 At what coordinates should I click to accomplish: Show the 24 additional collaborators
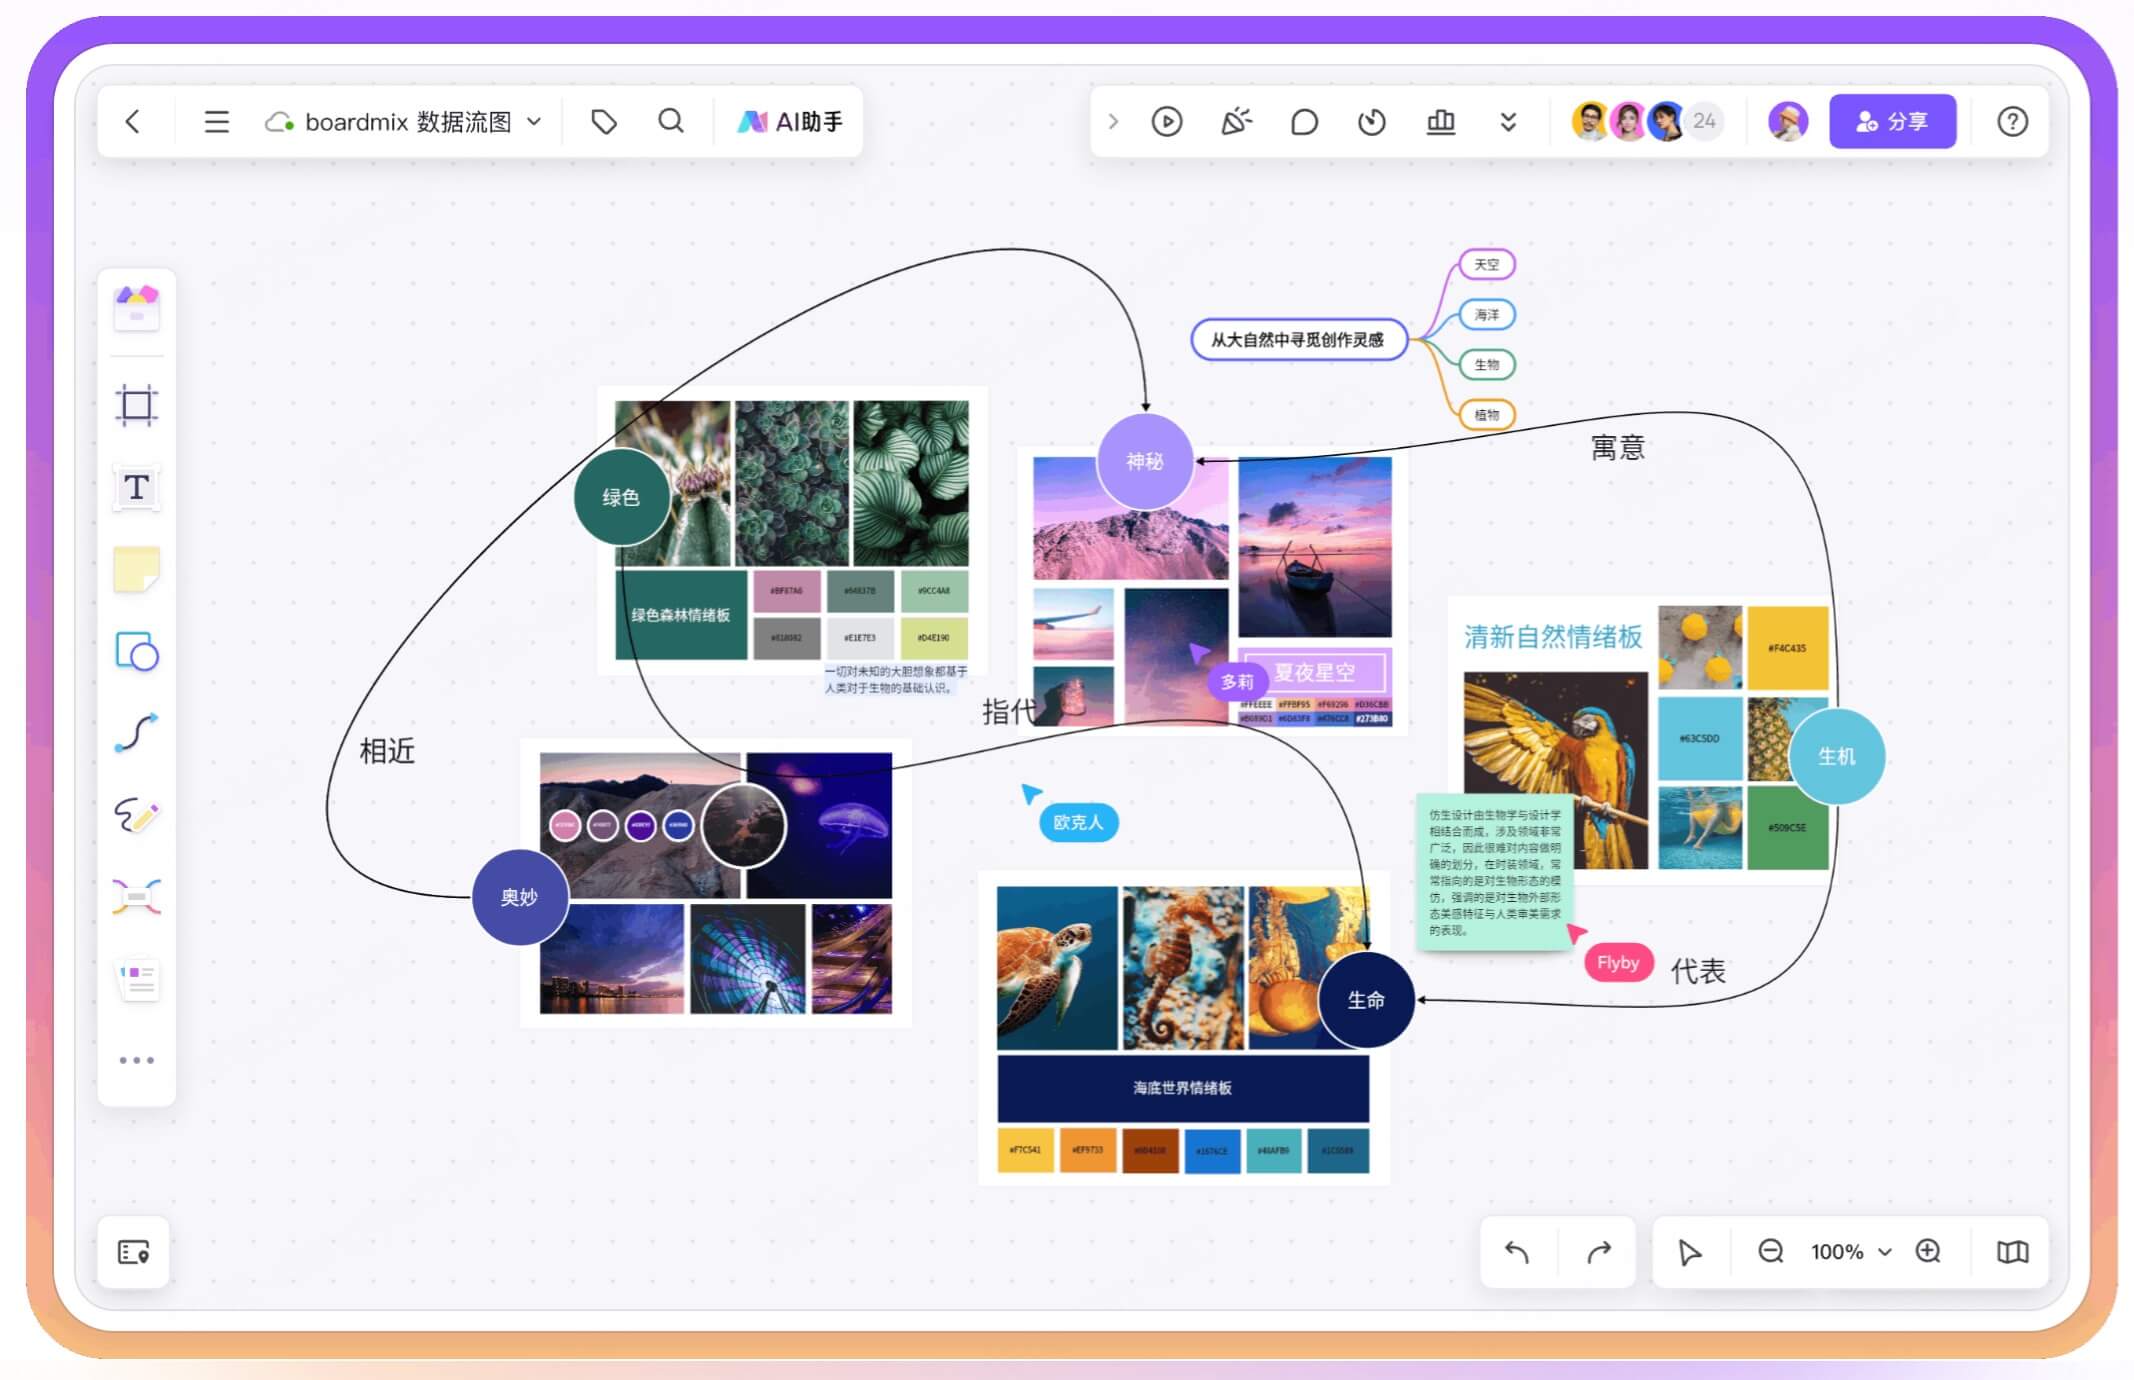pyautogui.click(x=1704, y=122)
